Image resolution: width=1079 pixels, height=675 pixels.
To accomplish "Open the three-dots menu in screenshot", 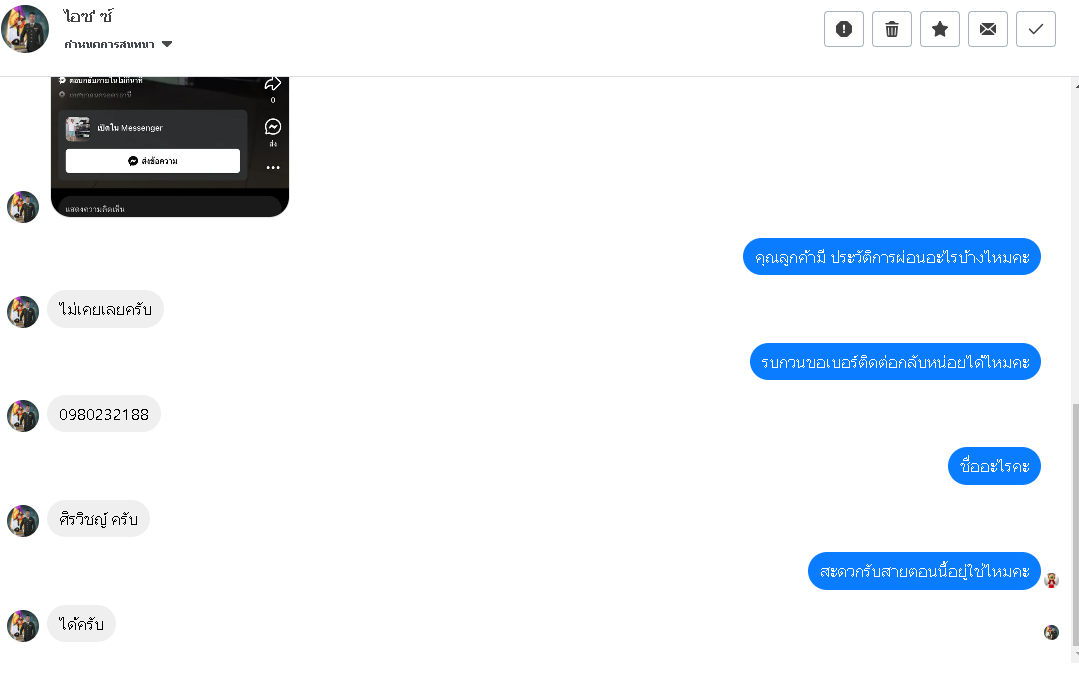I will 273,167.
